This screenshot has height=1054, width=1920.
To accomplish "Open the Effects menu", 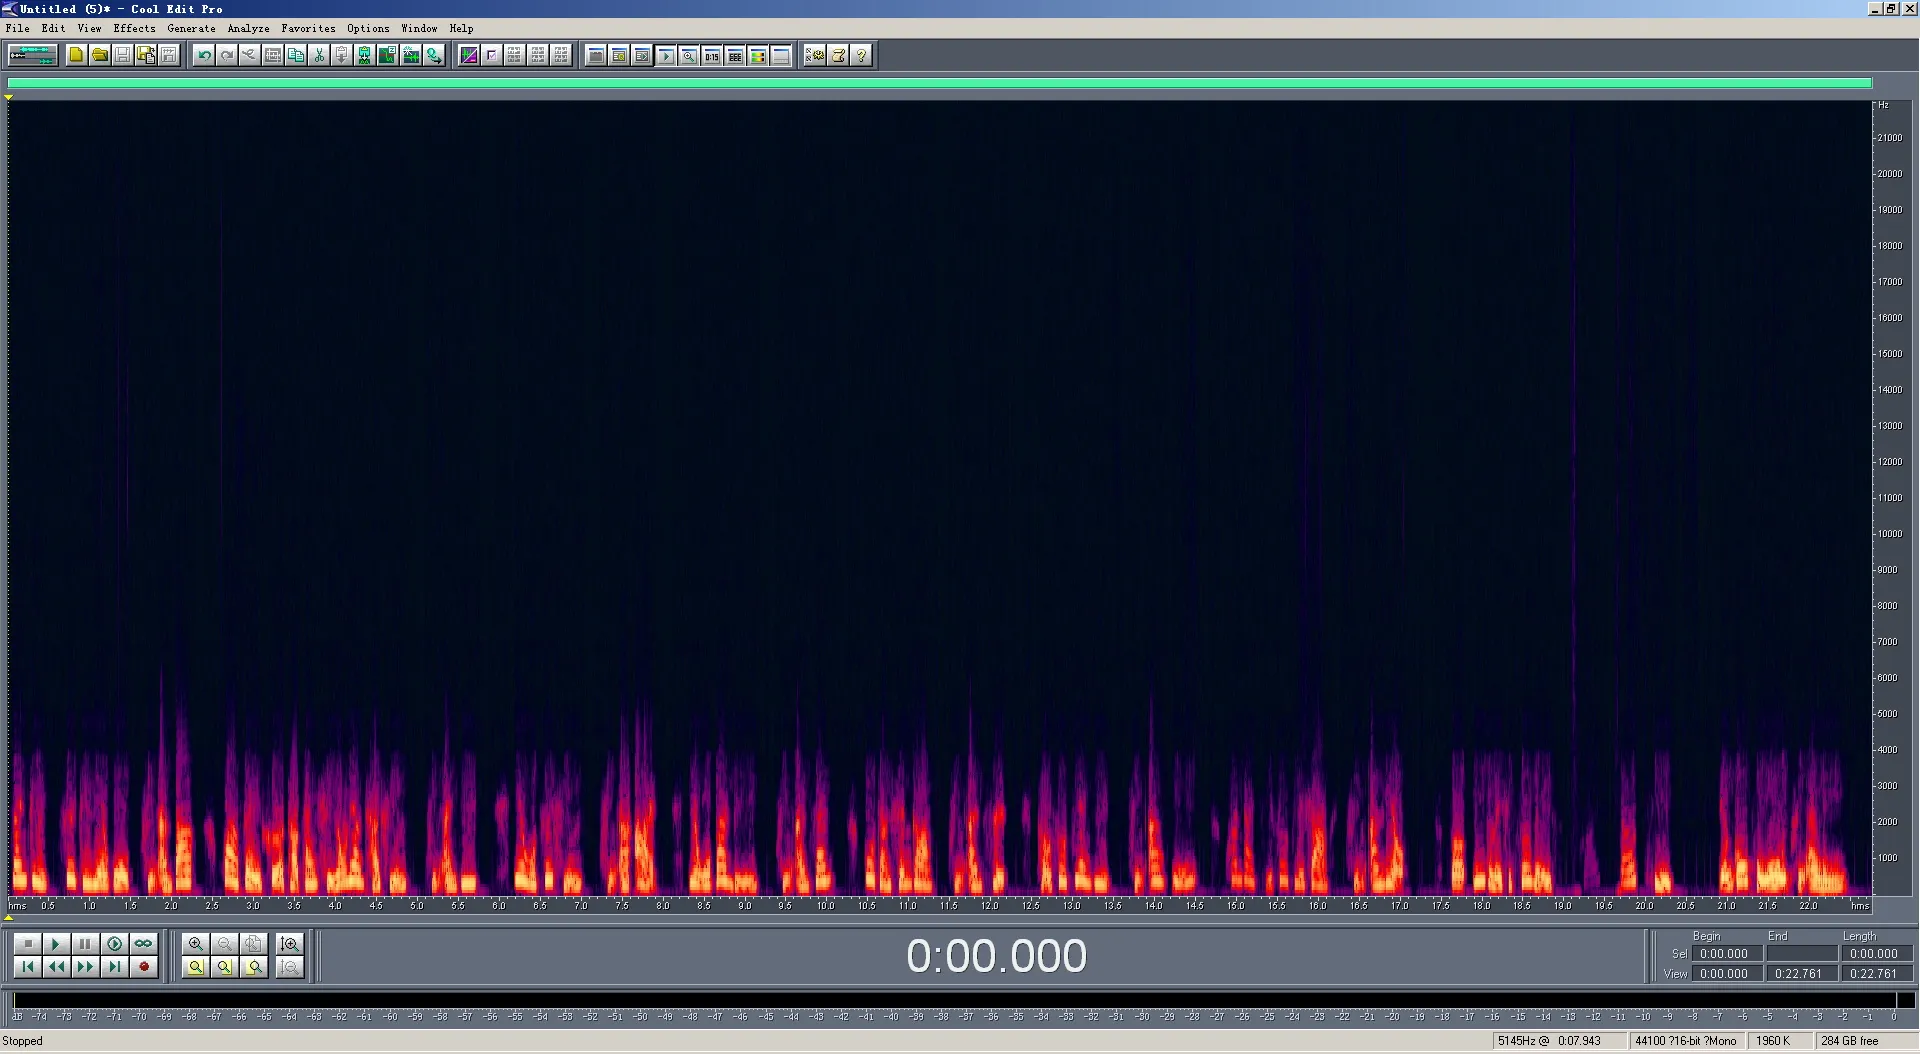I will (134, 28).
